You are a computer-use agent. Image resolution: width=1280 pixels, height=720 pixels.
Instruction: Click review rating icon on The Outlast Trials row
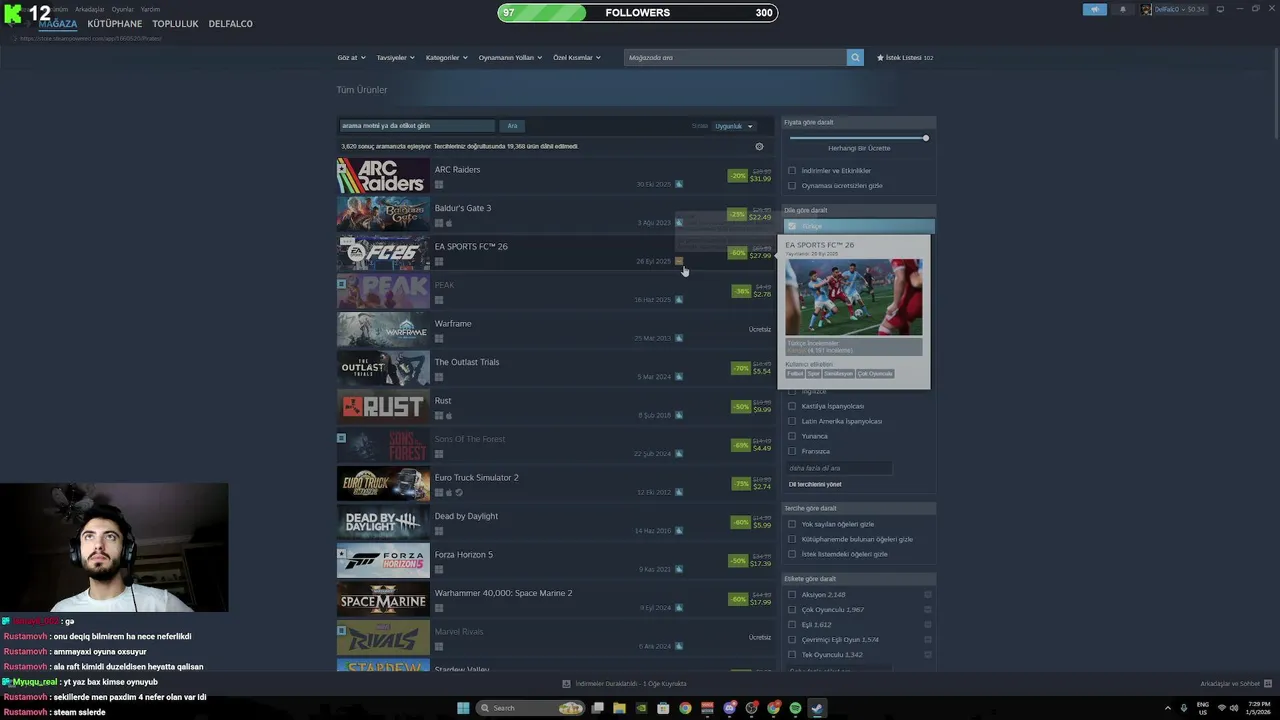679,377
